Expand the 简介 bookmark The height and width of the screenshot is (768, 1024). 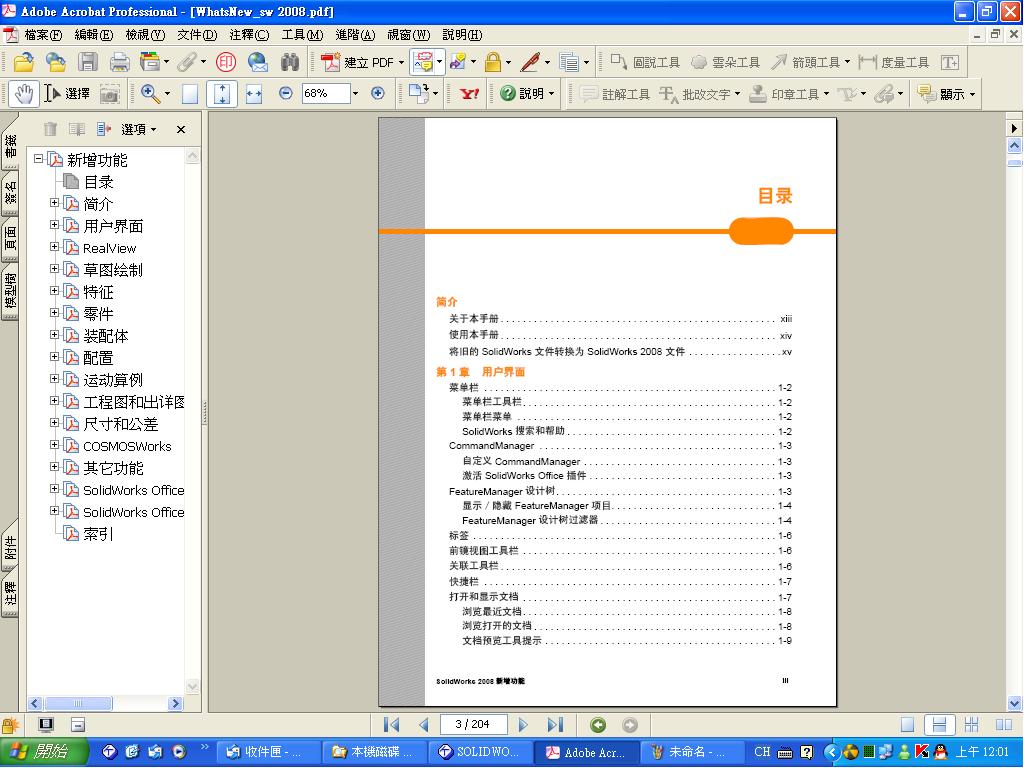point(55,203)
